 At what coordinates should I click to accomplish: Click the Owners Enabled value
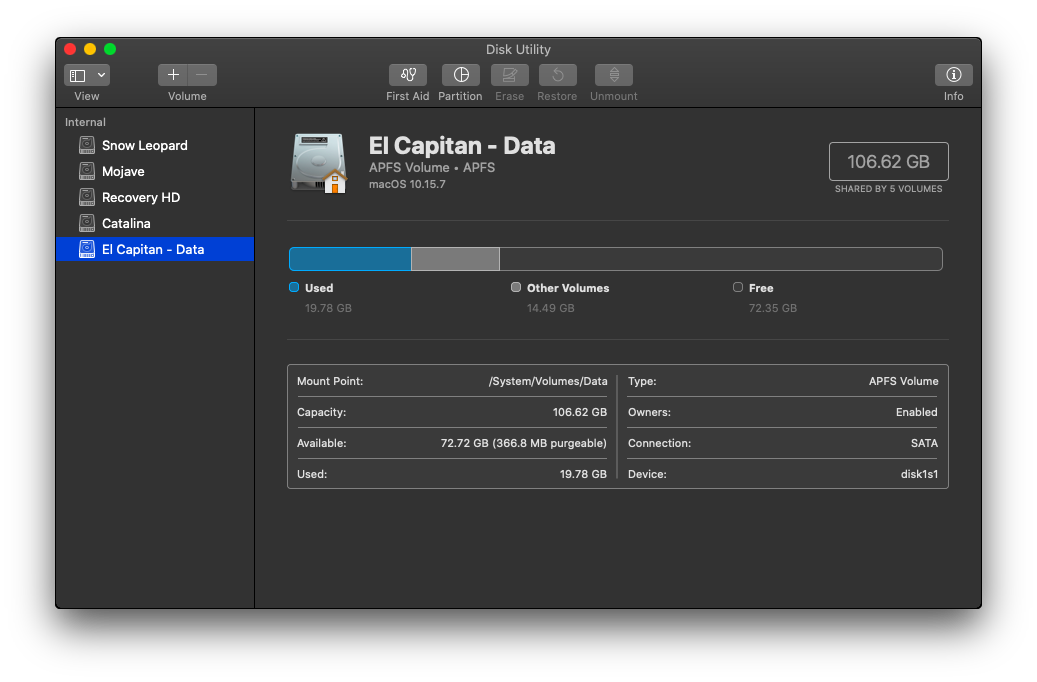pyautogui.click(x=917, y=412)
